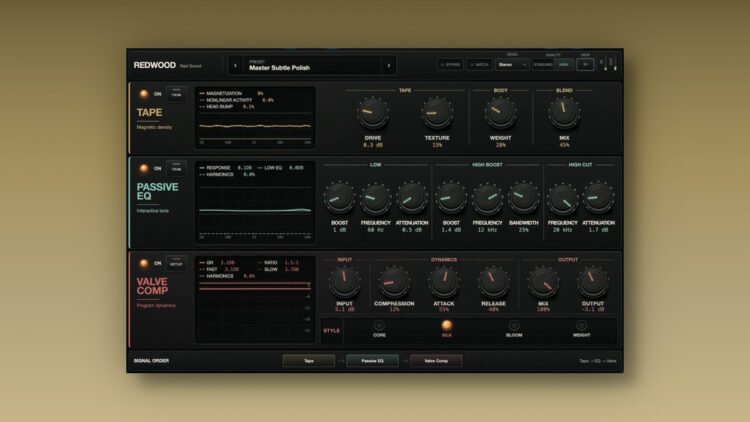Go to the next preset arrow

388,66
